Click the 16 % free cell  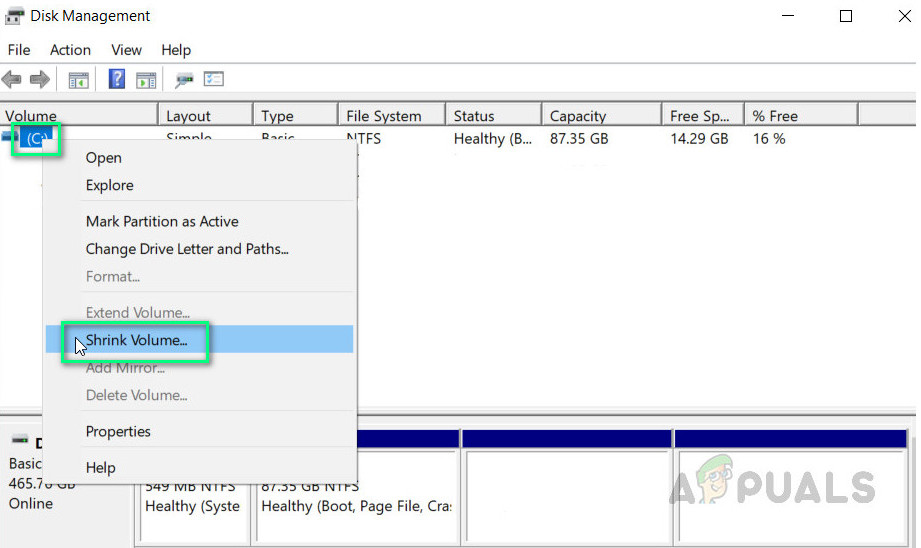pyautogui.click(x=769, y=139)
